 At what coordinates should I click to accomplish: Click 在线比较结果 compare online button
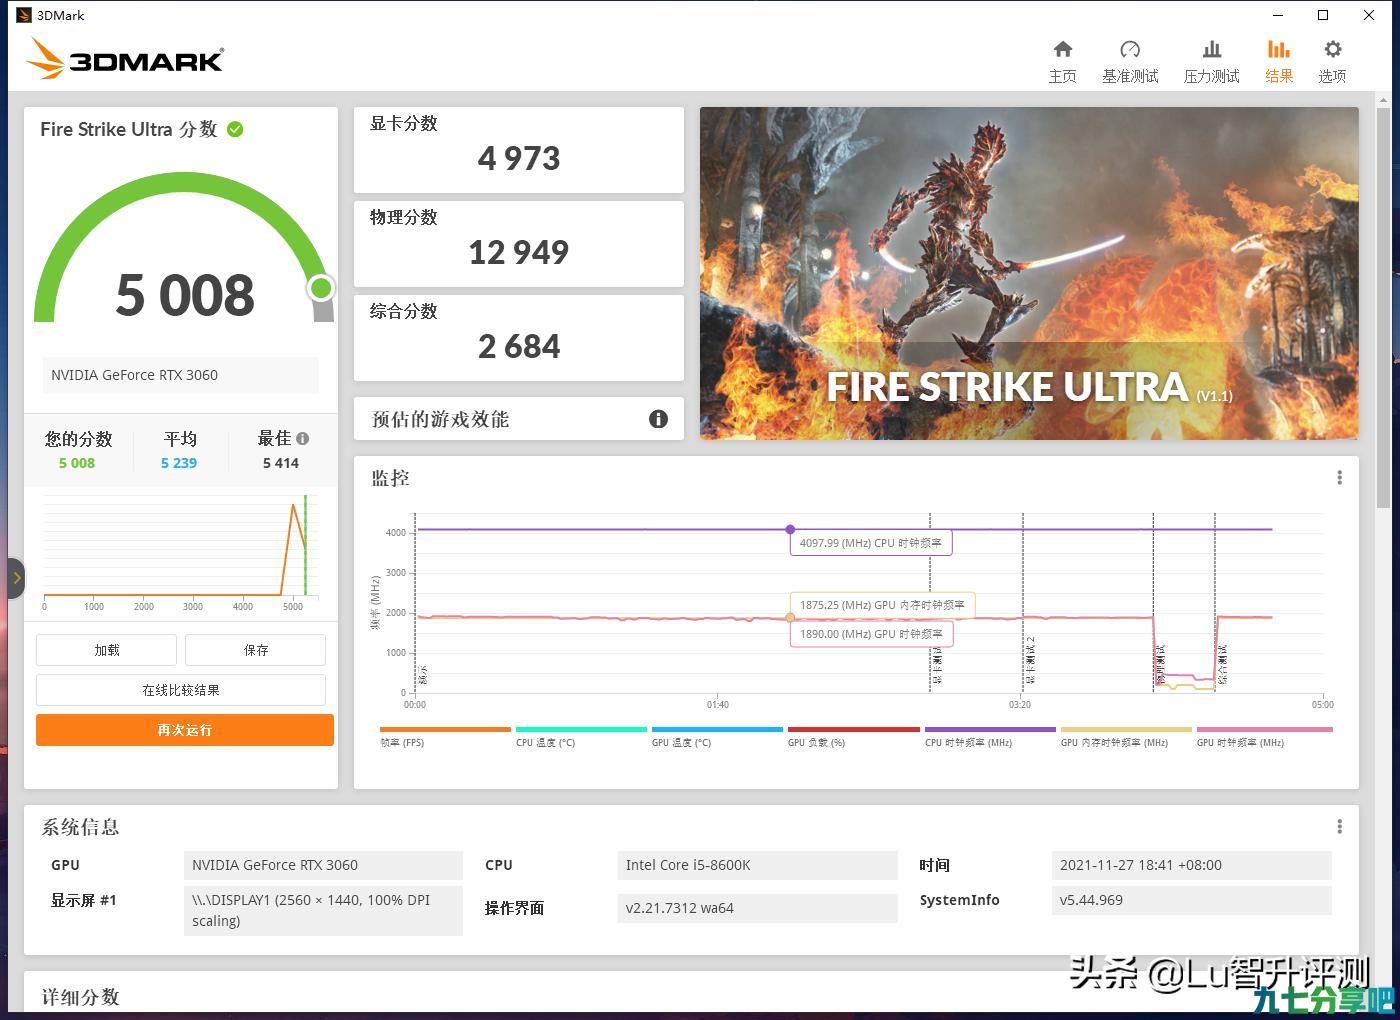pos(181,690)
